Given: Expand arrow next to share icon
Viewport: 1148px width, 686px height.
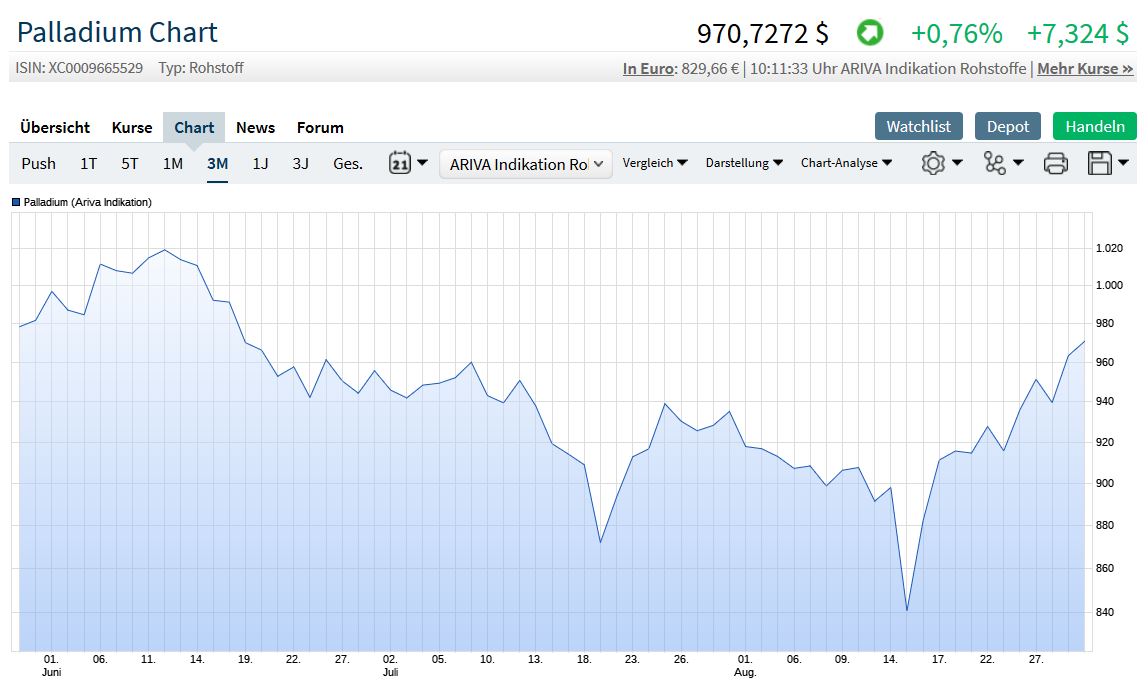Looking at the screenshot, I should [1018, 163].
